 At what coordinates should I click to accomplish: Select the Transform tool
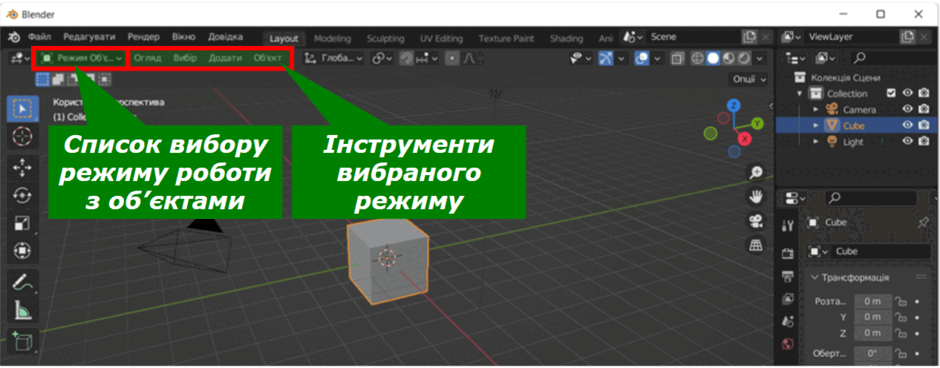point(23,251)
